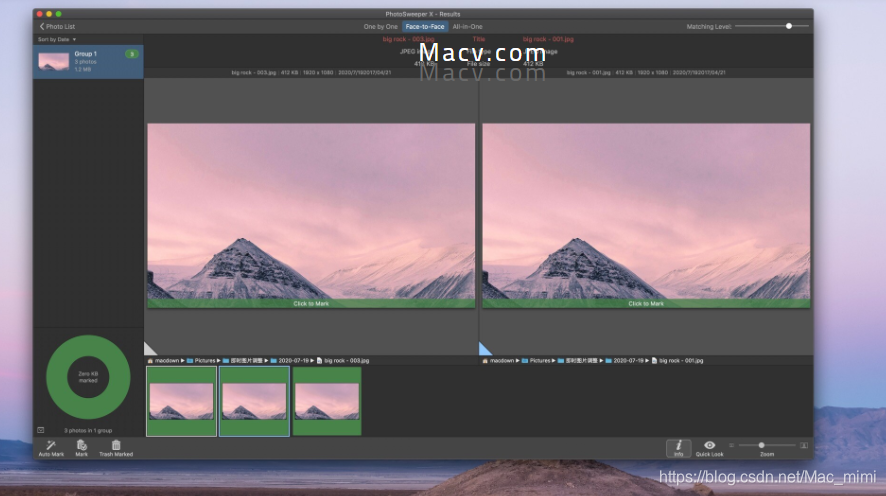This screenshot has height=496, width=886.
Task: Click the right photo details info line
Action: pos(646,73)
